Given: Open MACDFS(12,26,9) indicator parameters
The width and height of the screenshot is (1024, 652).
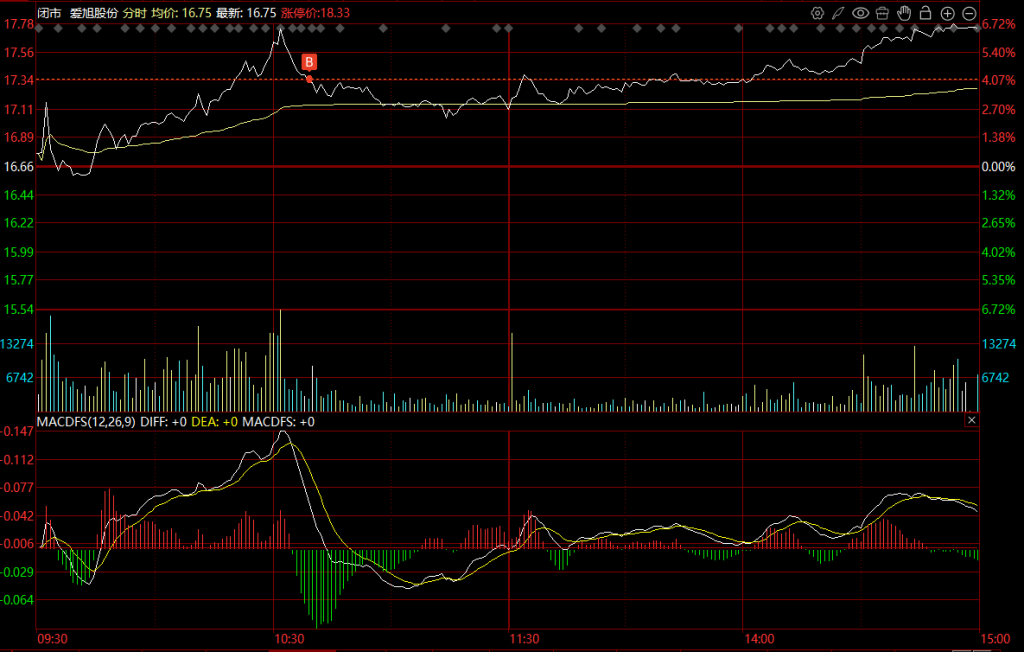Looking at the screenshot, I should click(x=86, y=422).
